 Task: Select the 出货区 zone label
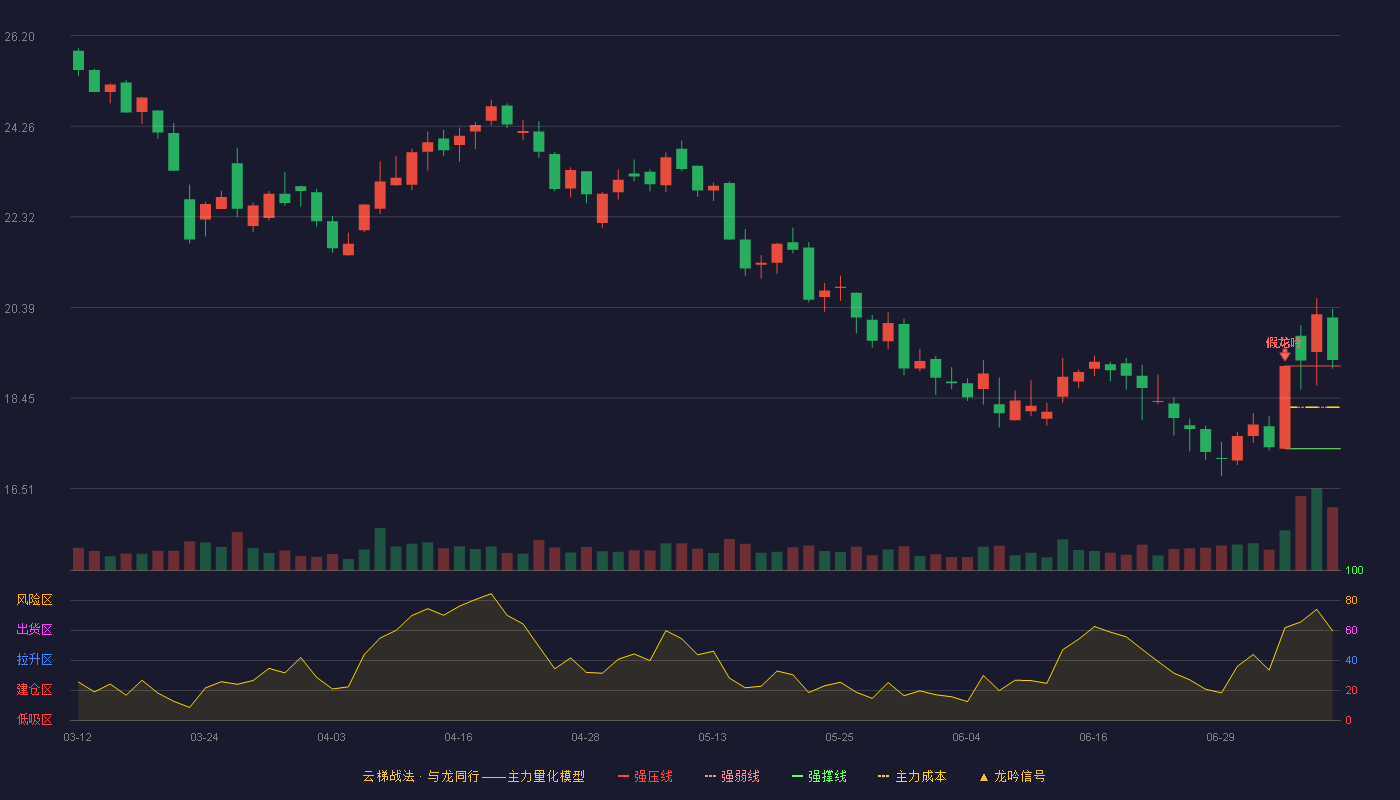pos(34,630)
